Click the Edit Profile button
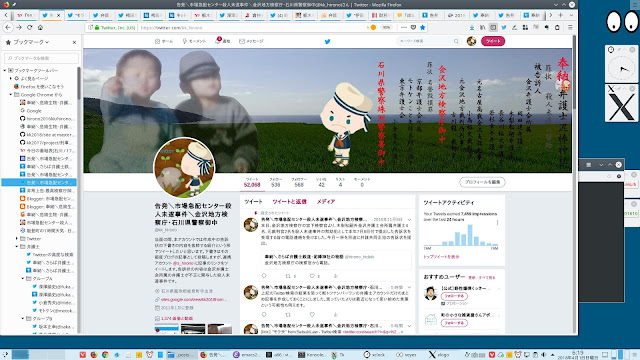This screenshot has width=640, height=360. [482, 182]
